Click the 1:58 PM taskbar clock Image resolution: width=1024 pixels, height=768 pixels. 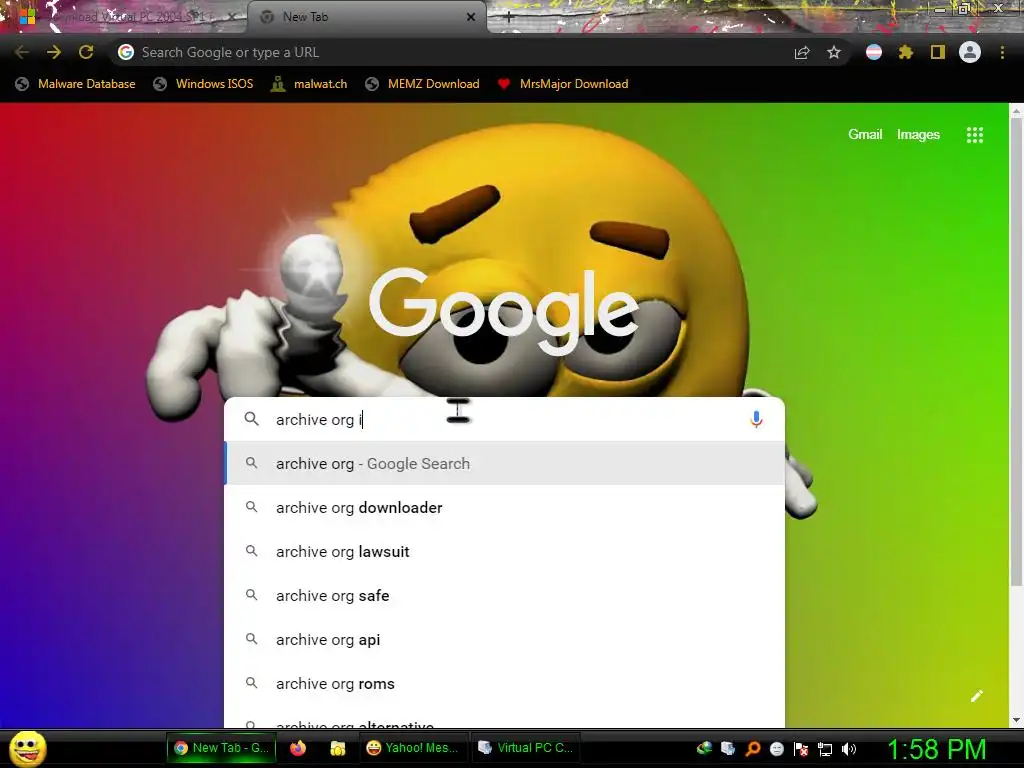pyautogui.click(x=936, y=749)
